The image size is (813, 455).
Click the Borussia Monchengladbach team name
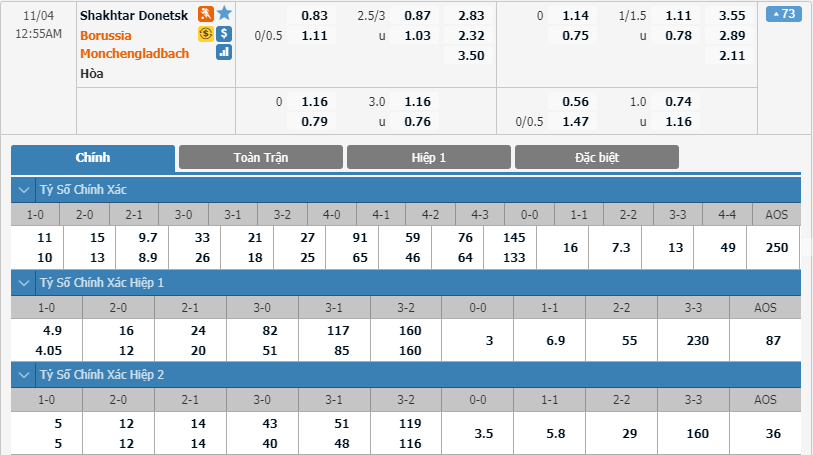click(x=134, y=45)
